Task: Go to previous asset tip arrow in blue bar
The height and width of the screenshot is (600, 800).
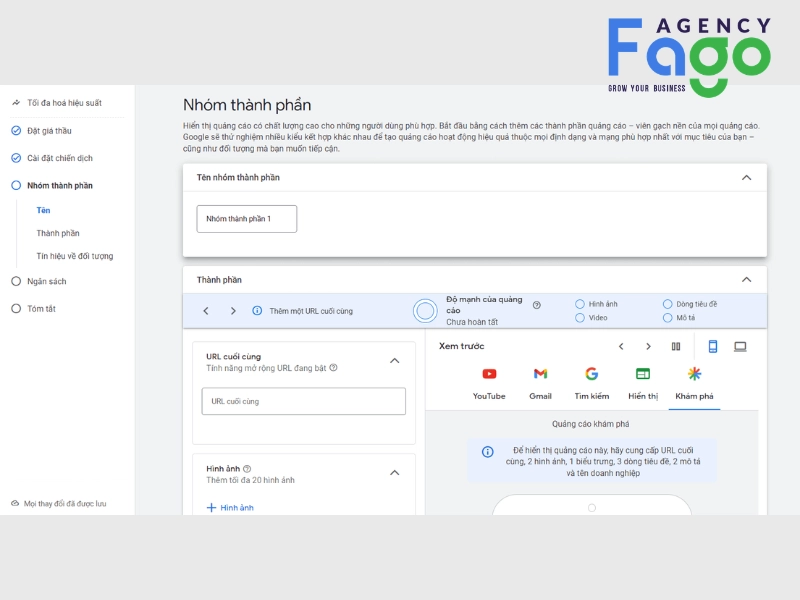Action: 206,311
